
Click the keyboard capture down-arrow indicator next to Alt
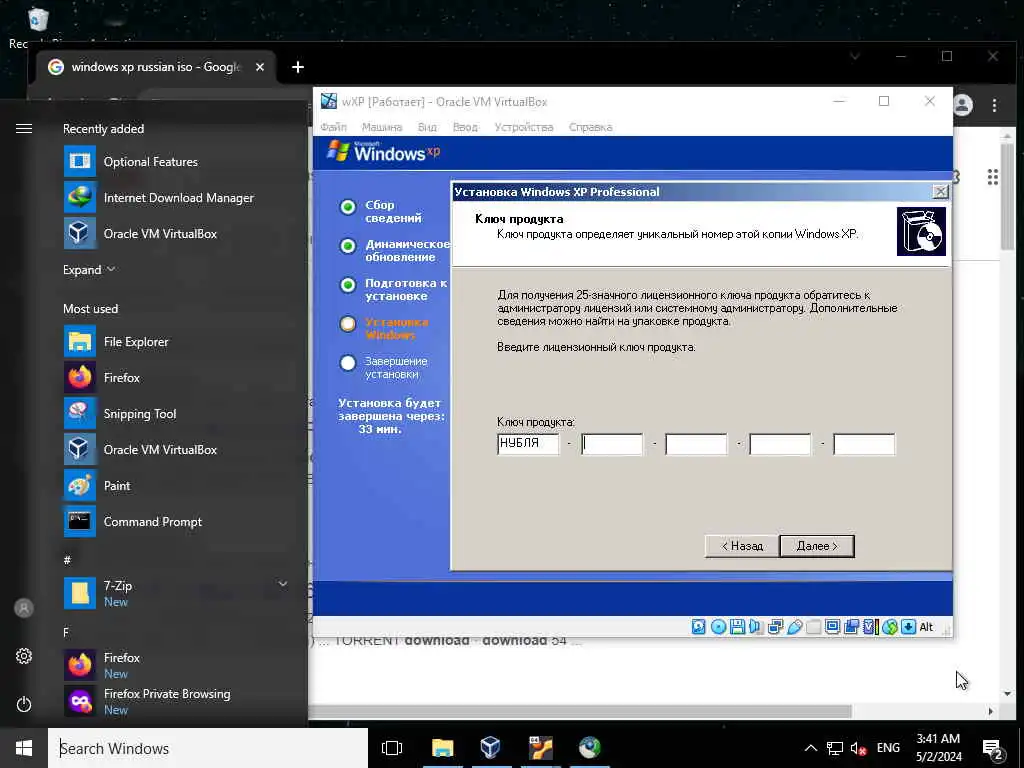pyautogui.click(x=908, y=627)
